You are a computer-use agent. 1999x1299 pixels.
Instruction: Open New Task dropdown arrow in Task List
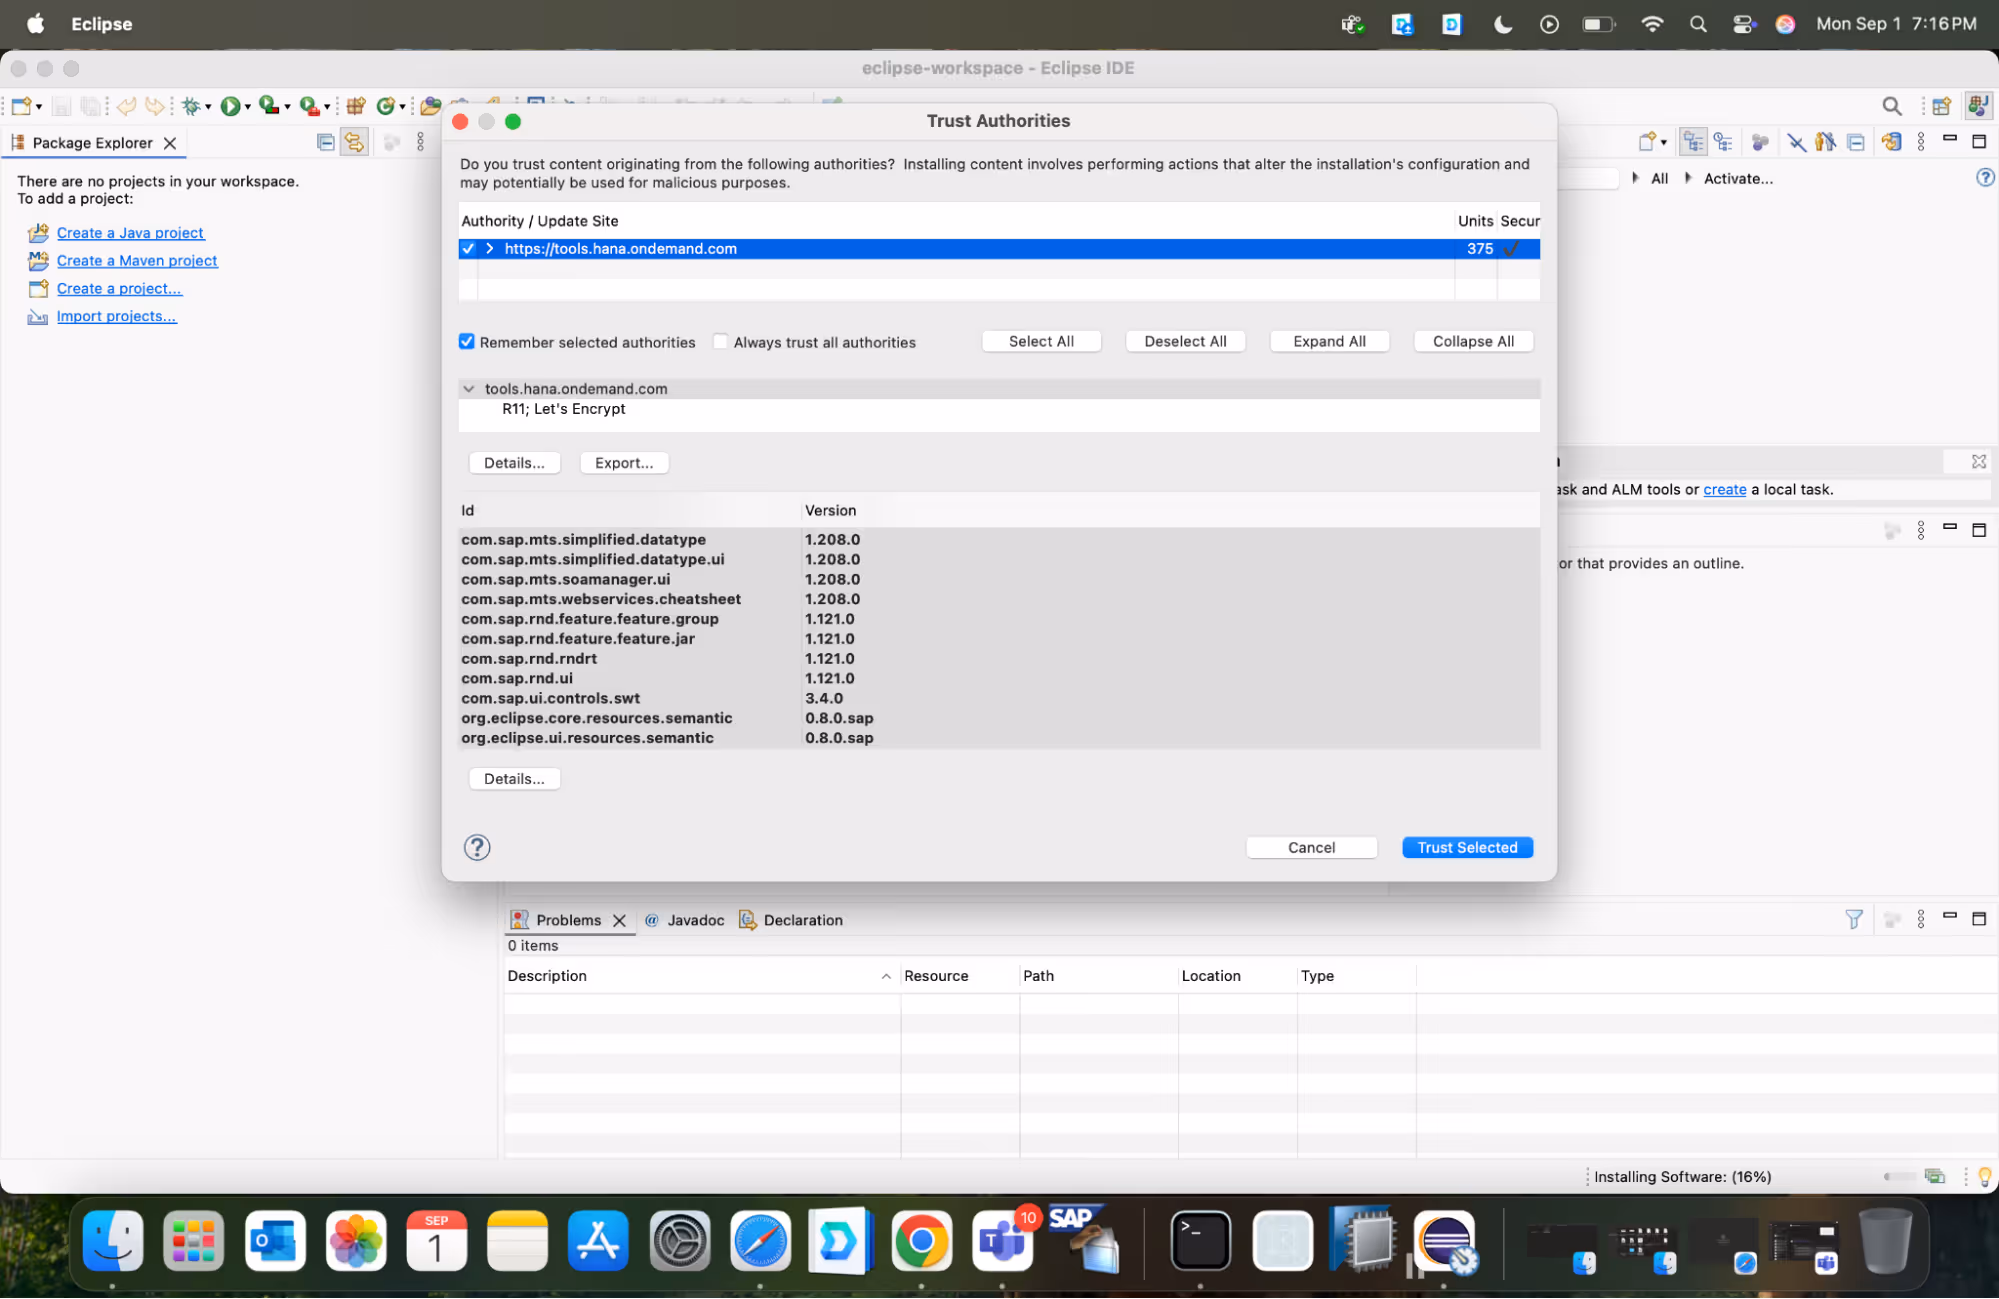1664,143
